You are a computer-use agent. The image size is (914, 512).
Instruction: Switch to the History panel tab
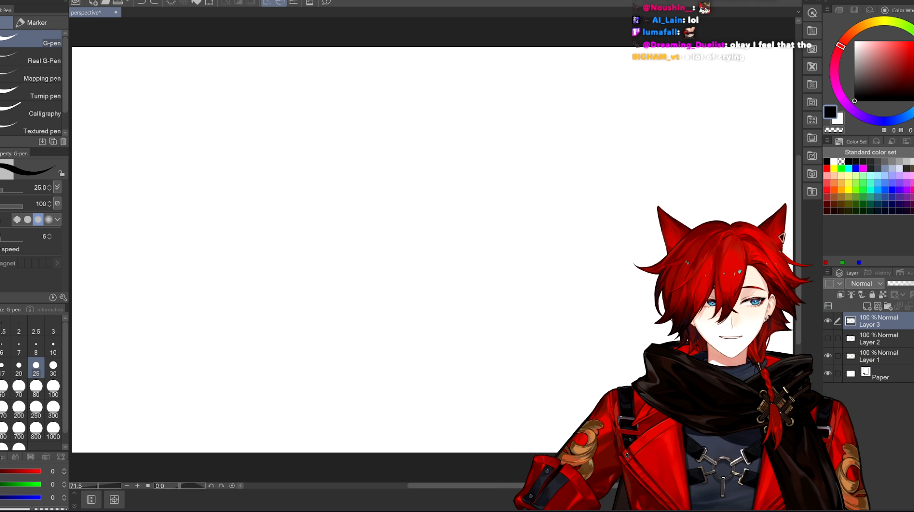(x=877, y=272)
